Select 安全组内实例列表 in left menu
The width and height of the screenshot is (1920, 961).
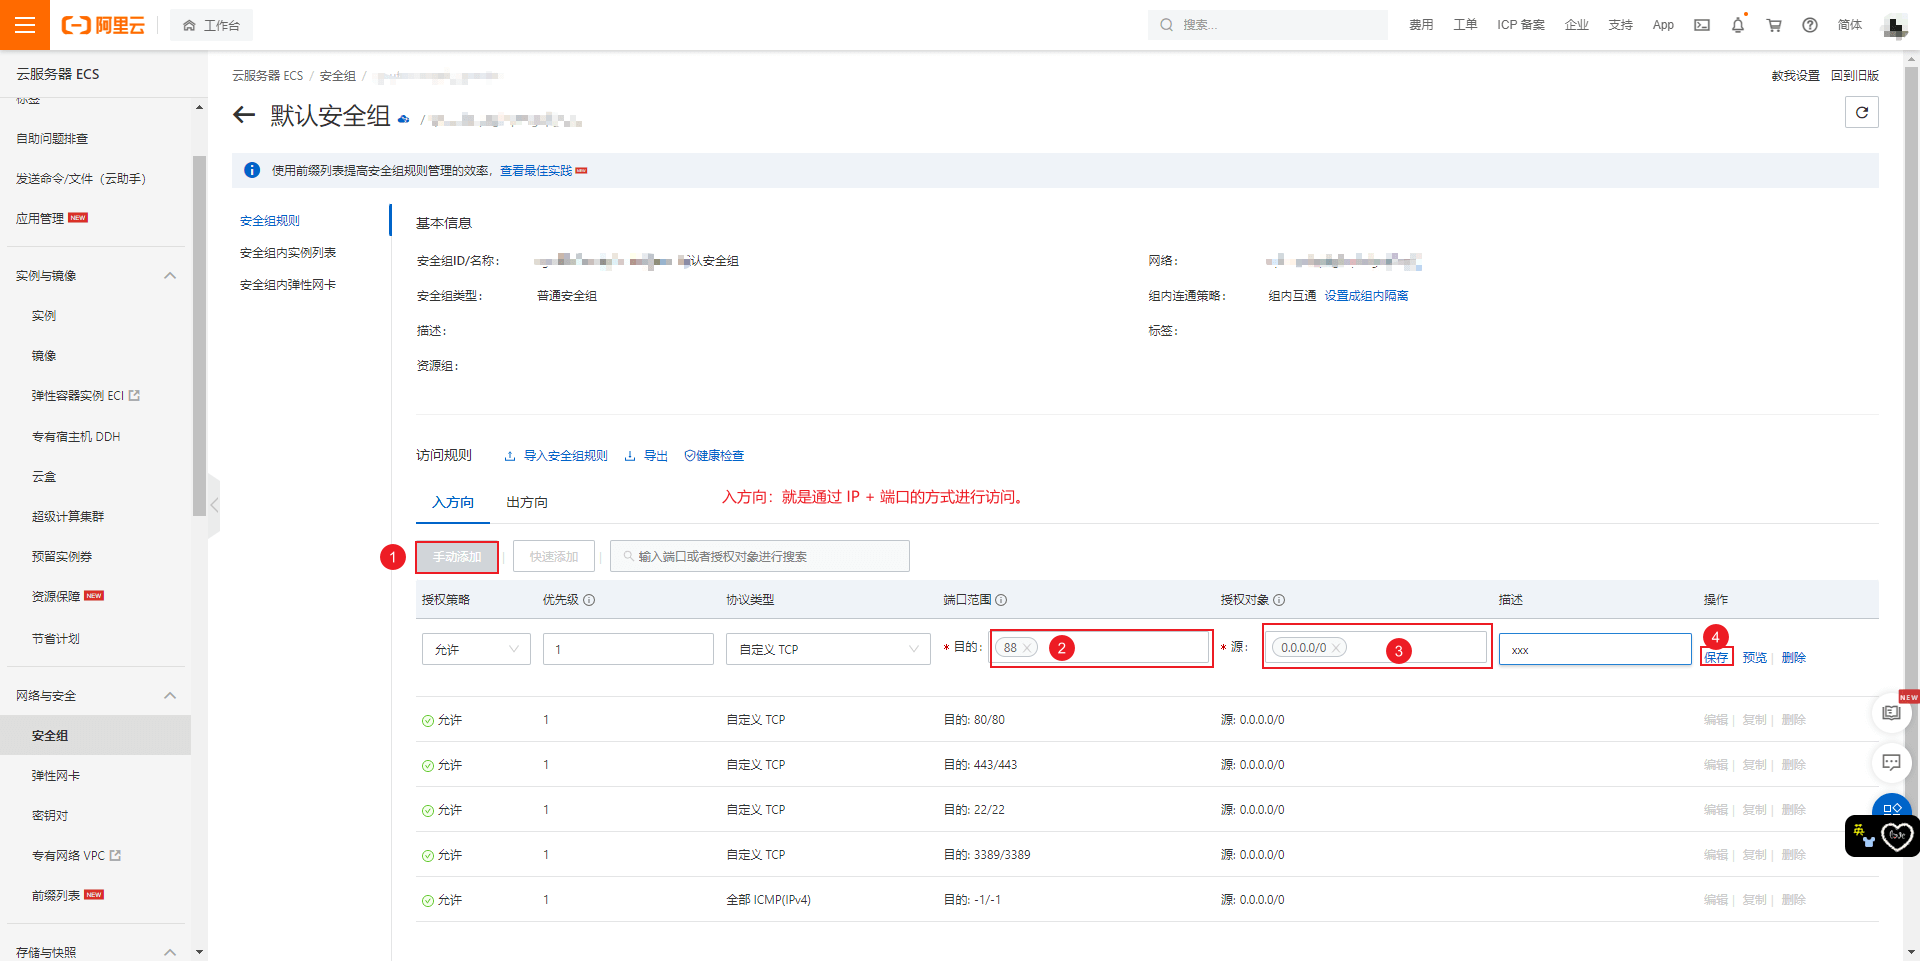288,253
